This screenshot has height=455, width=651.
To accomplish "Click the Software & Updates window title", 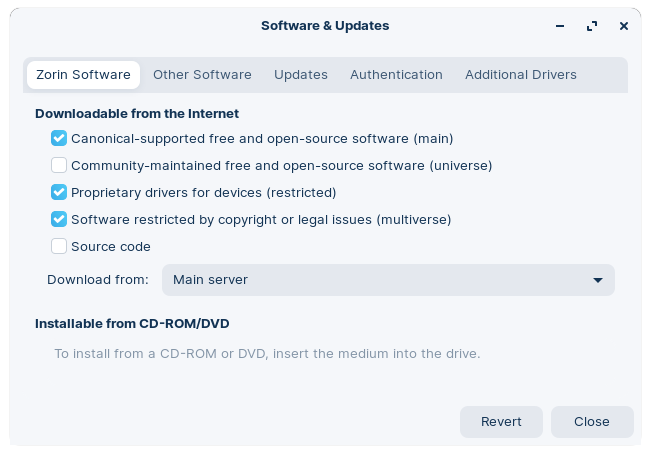I will pos(325,26).
